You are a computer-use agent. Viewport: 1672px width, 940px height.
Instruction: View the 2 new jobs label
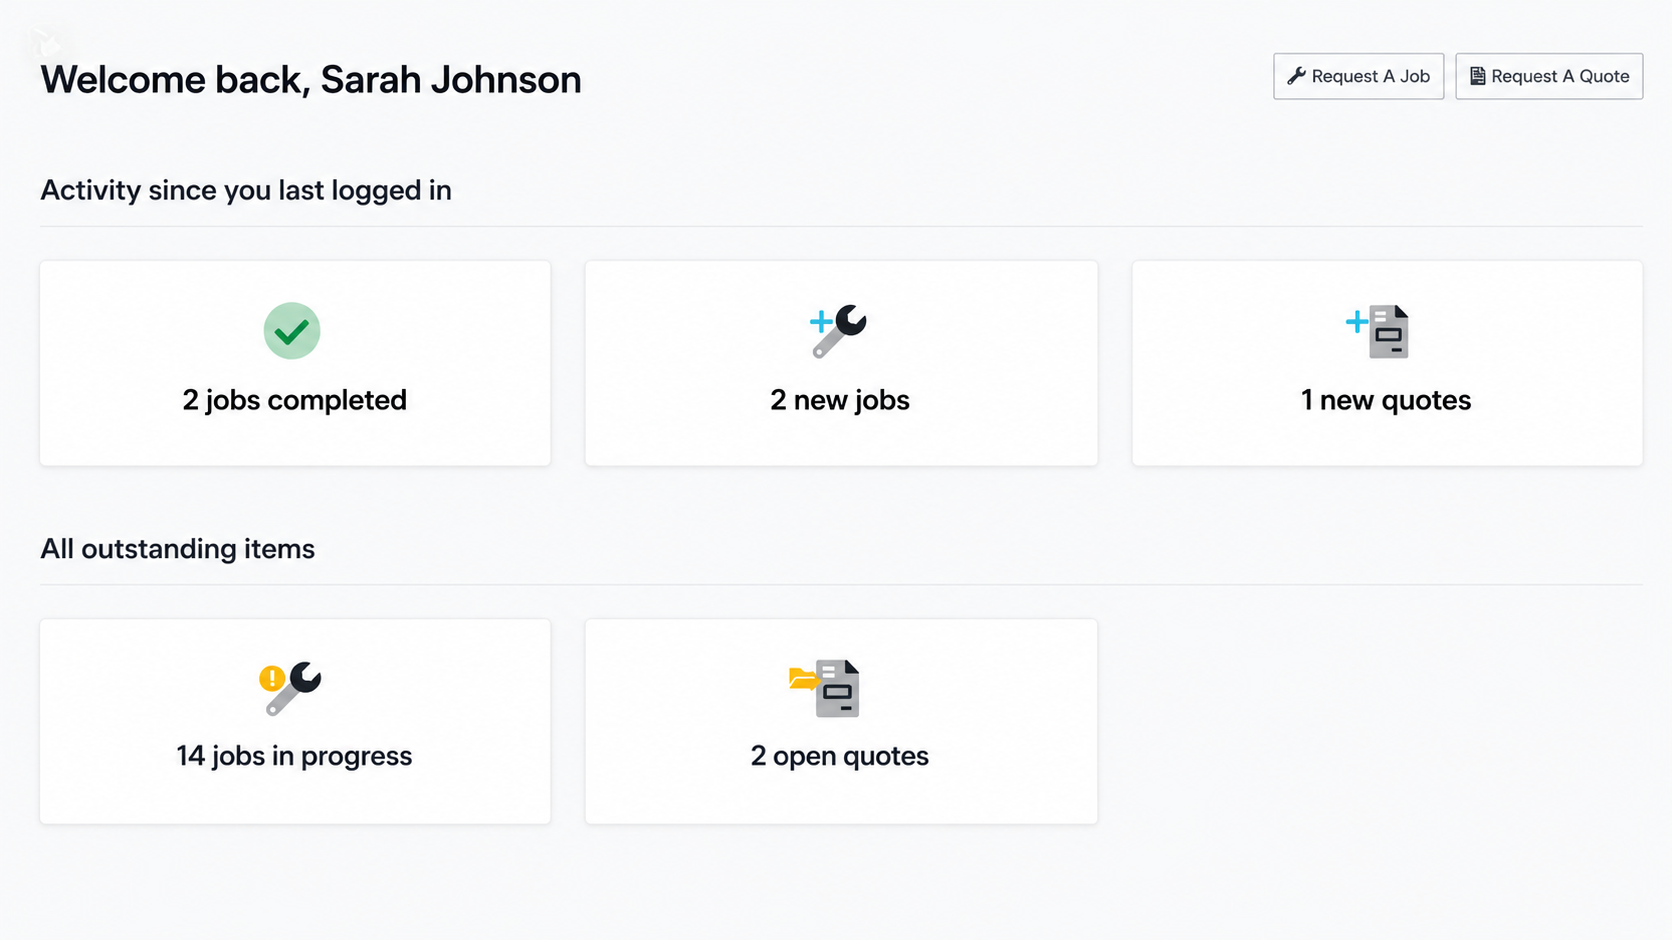pyautogui.click(x=840, y=400)
